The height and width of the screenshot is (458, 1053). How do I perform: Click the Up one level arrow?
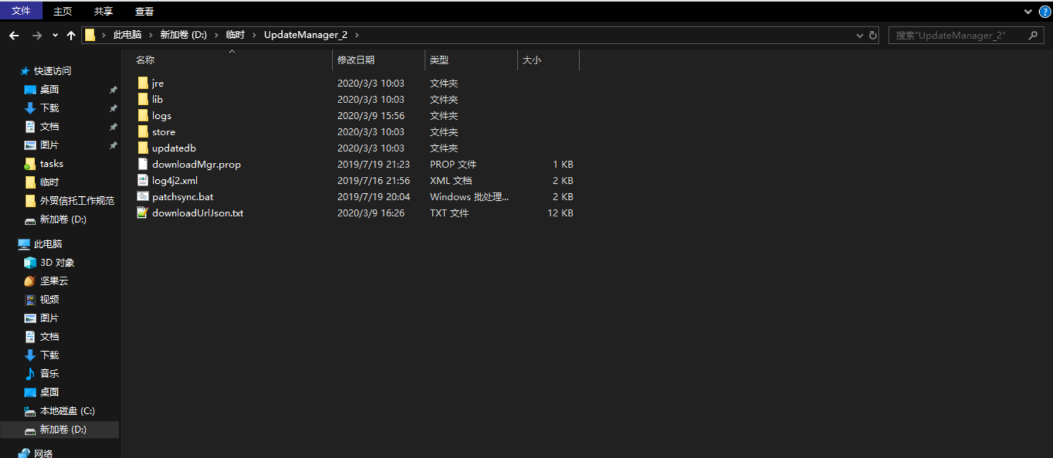pyautogui.click(x=71, y=35)
